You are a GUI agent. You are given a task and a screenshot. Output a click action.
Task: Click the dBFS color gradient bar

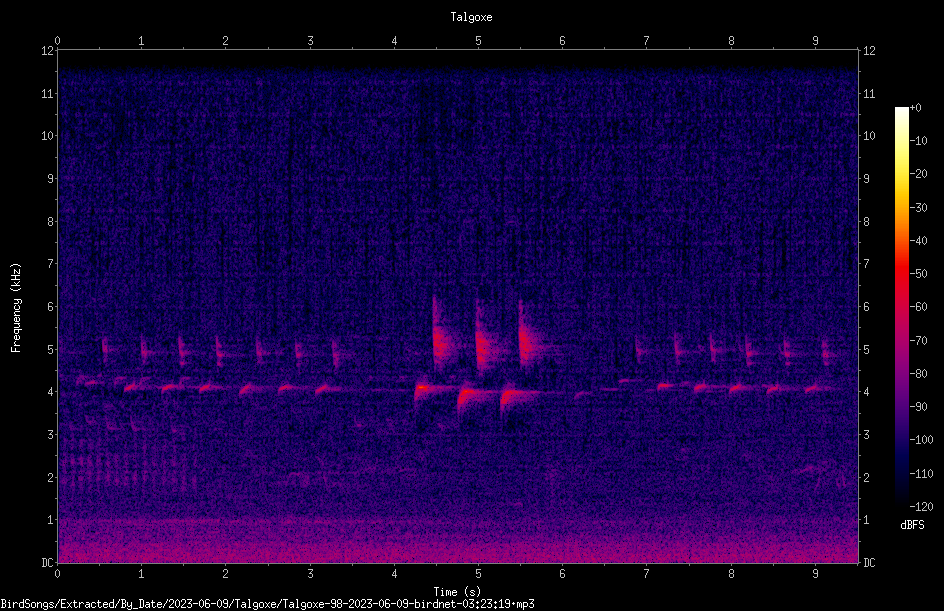tap(902, 307)
